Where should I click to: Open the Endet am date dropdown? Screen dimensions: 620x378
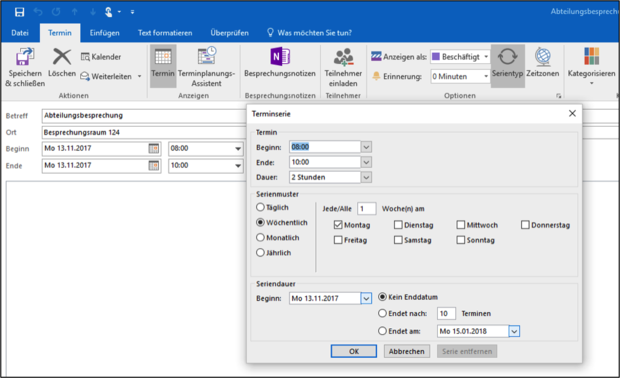(x=514, y=331)
